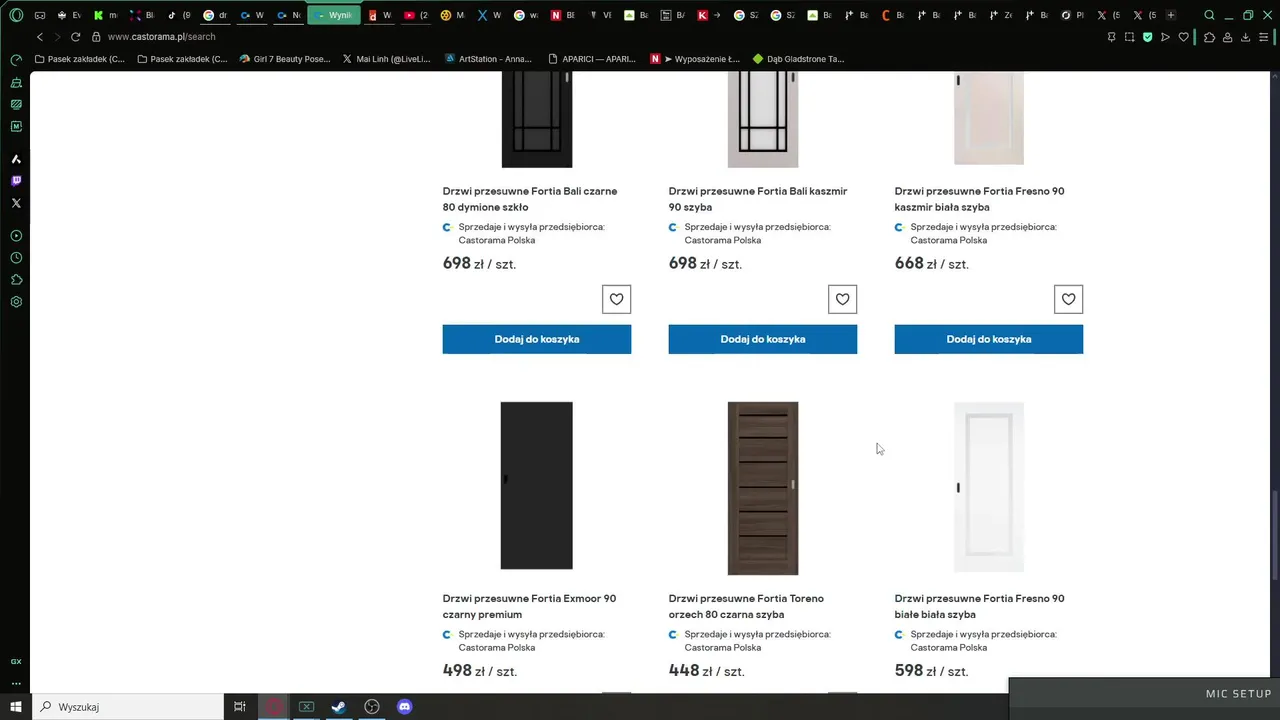Screen dimensions: 1280x720
Task: Open the ArtStation - Anna bookmark
Action: 488,59
